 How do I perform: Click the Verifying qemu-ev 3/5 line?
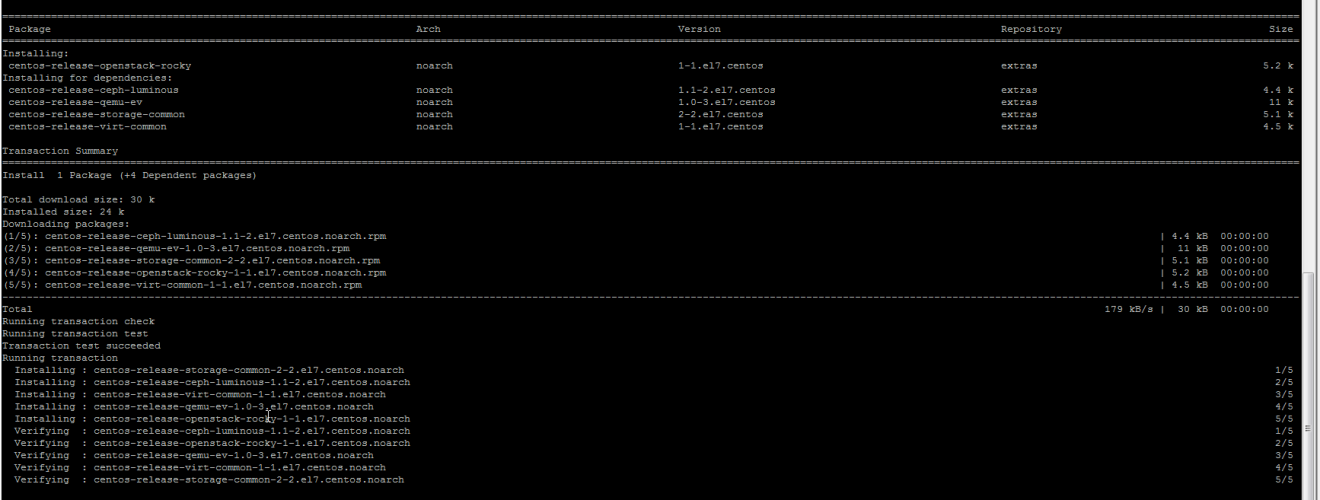click(x=654, y=455)
